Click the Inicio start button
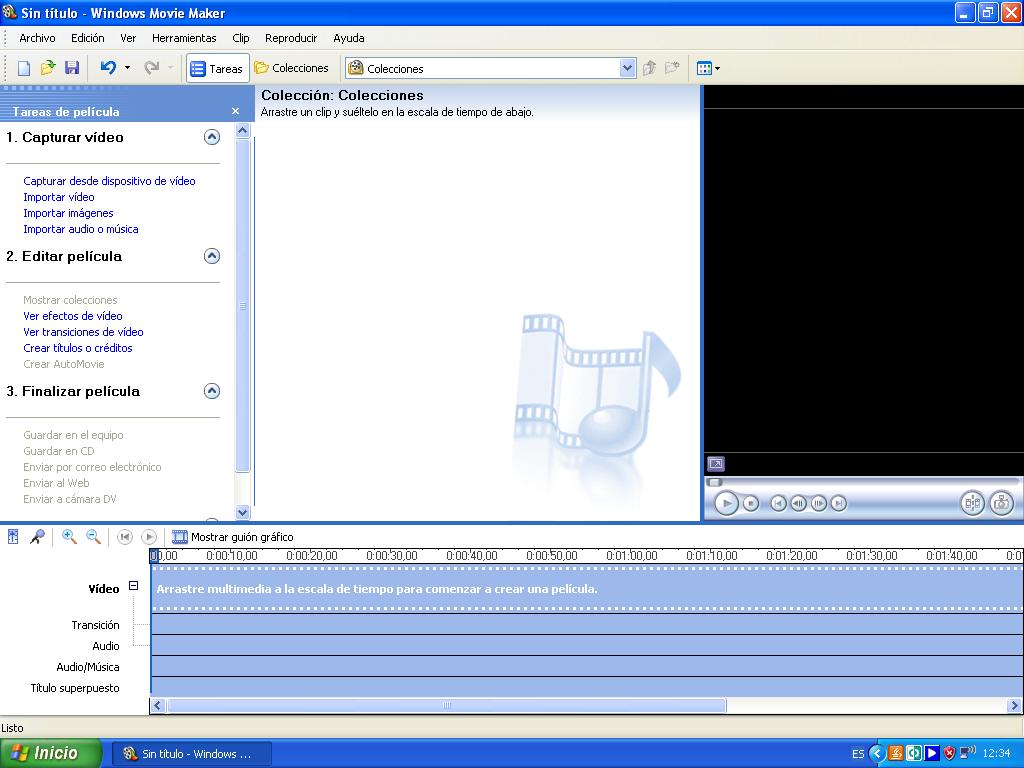Image resolution: width=1024 pixels, height=768 pixels. (x=51, y=753)
